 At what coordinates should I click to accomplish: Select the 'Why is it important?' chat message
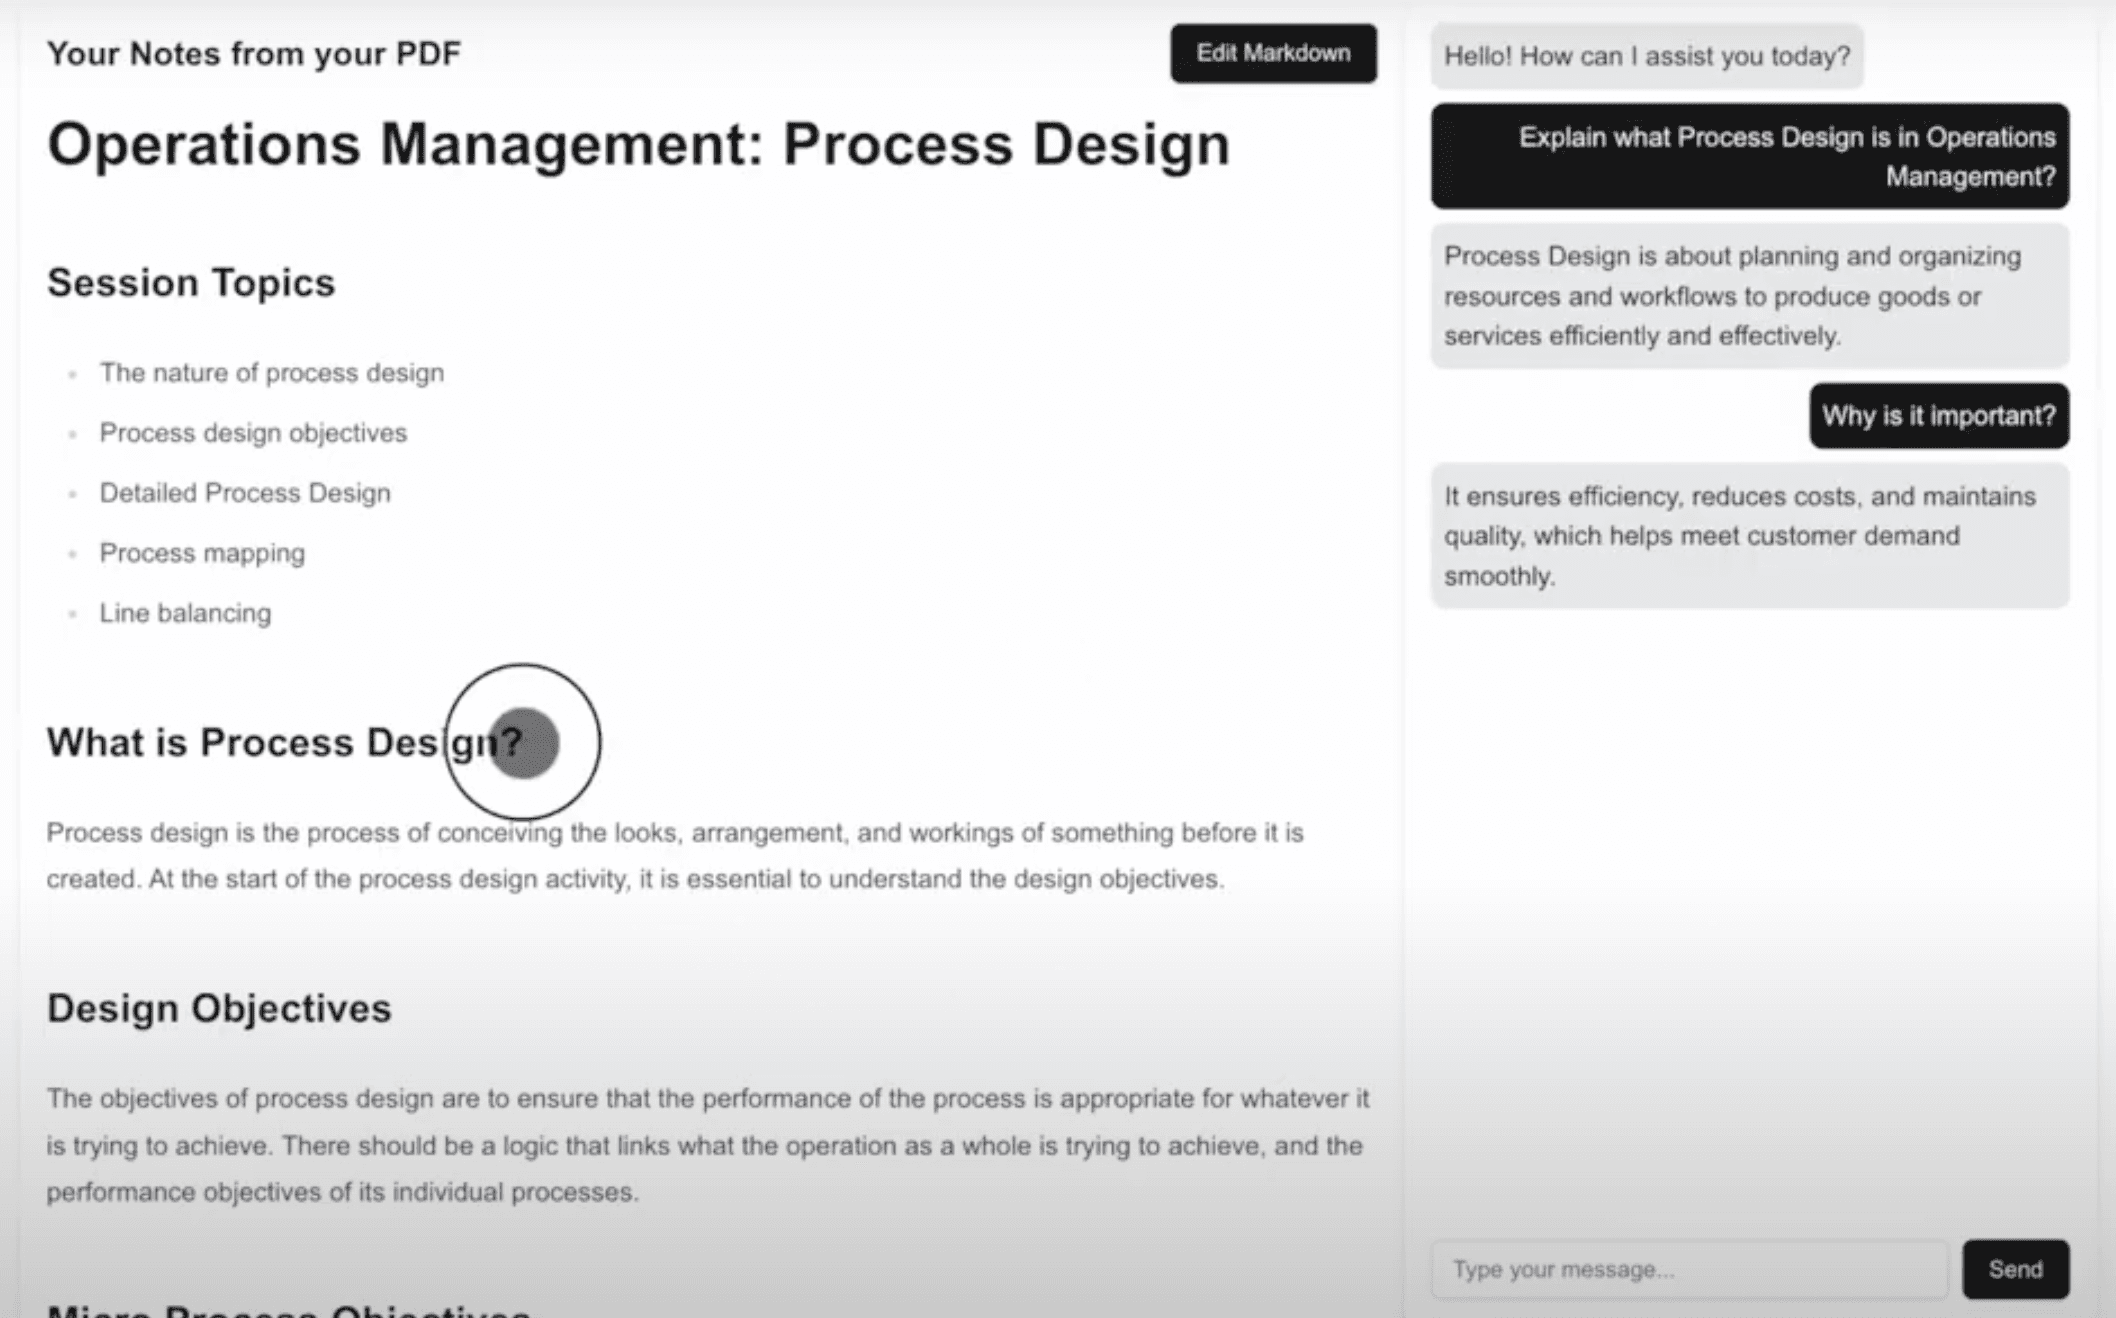pos(1938,416)
